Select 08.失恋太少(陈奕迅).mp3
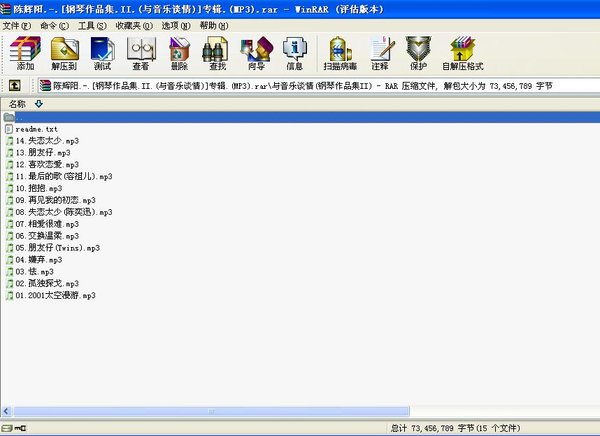 click(x=64, y=212)
